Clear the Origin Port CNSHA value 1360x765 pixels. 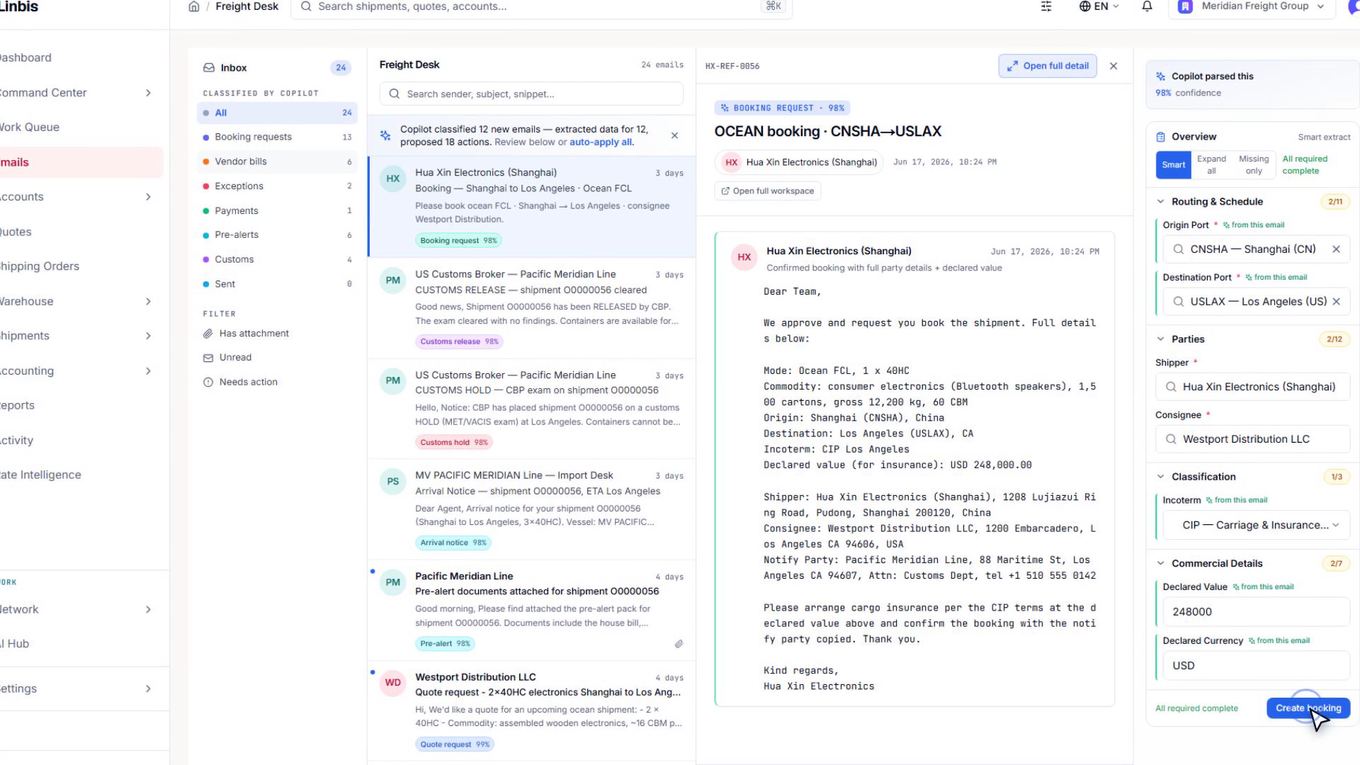[x=1336, y=249]
